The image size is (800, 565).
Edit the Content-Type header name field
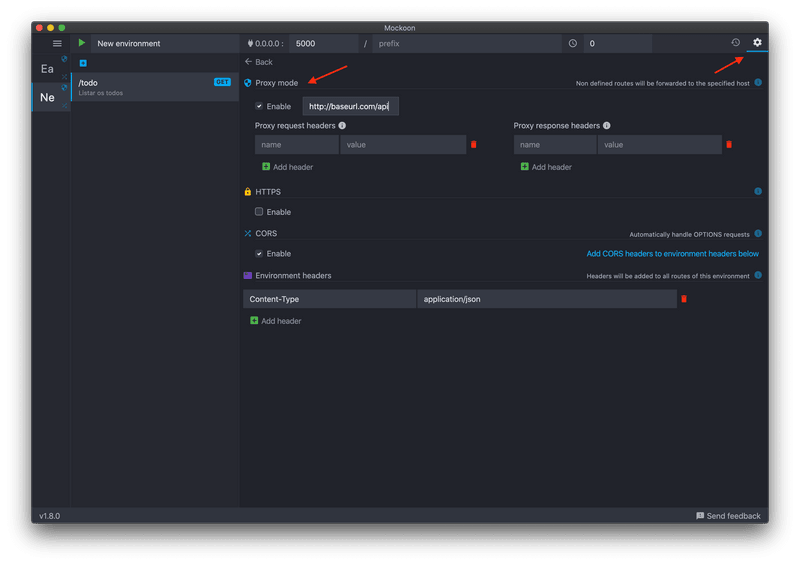(x=330, y=299)
